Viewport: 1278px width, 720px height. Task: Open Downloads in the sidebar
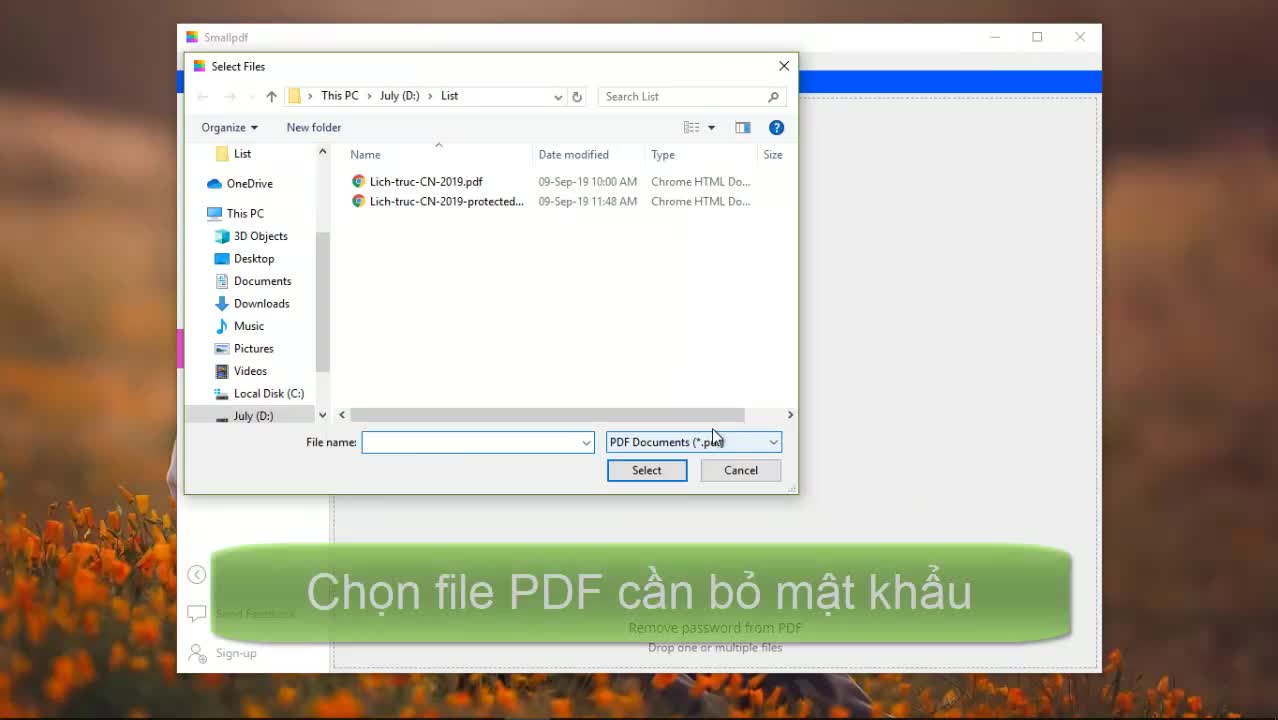261,303
